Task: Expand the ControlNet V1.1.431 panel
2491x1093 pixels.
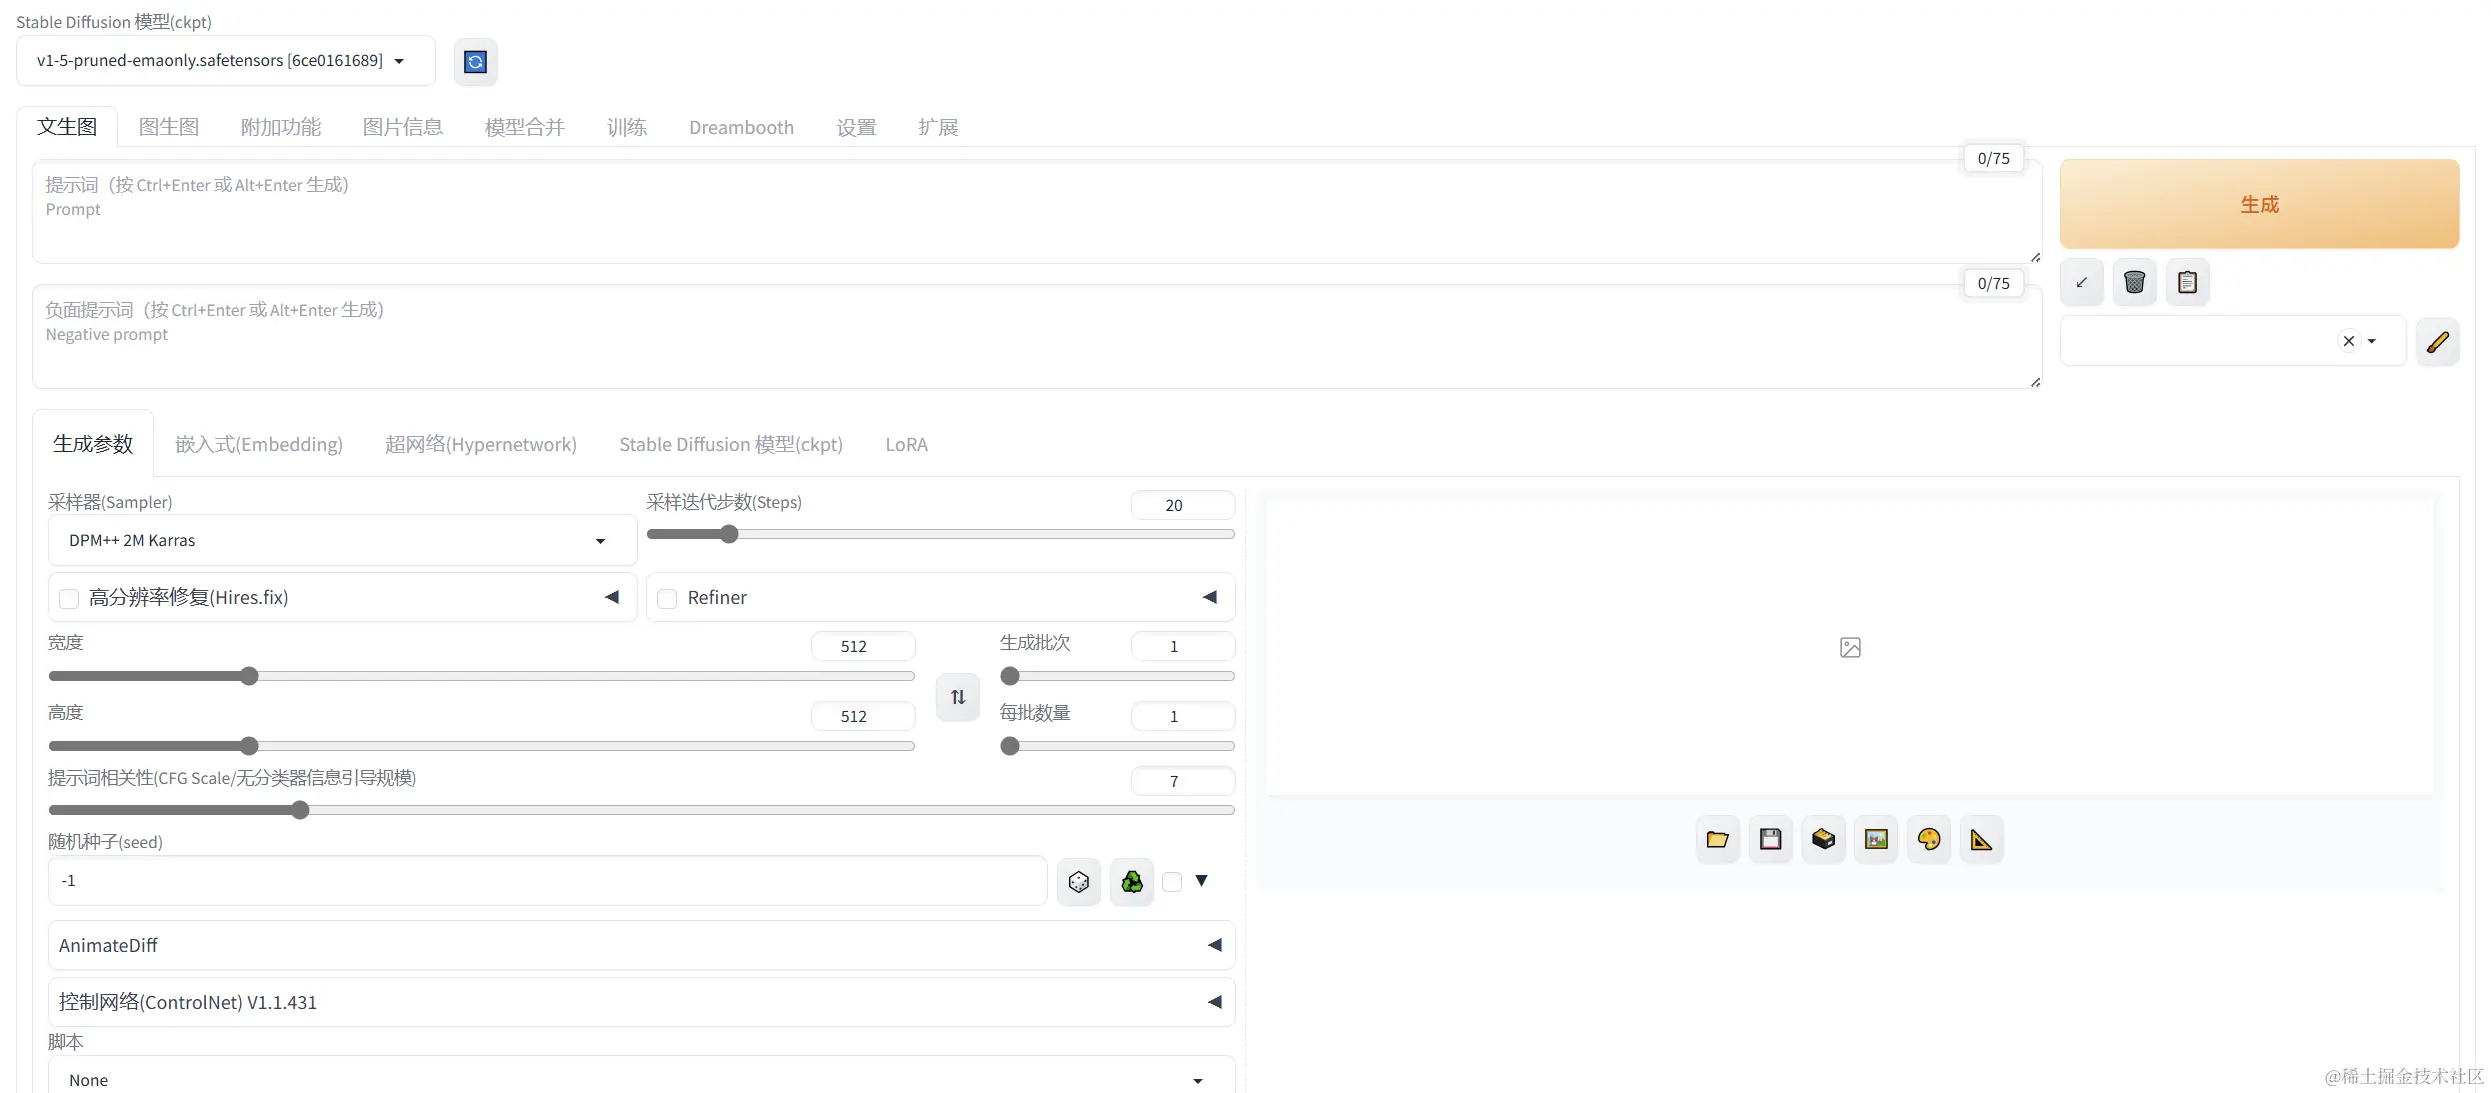Action: 640,1002
